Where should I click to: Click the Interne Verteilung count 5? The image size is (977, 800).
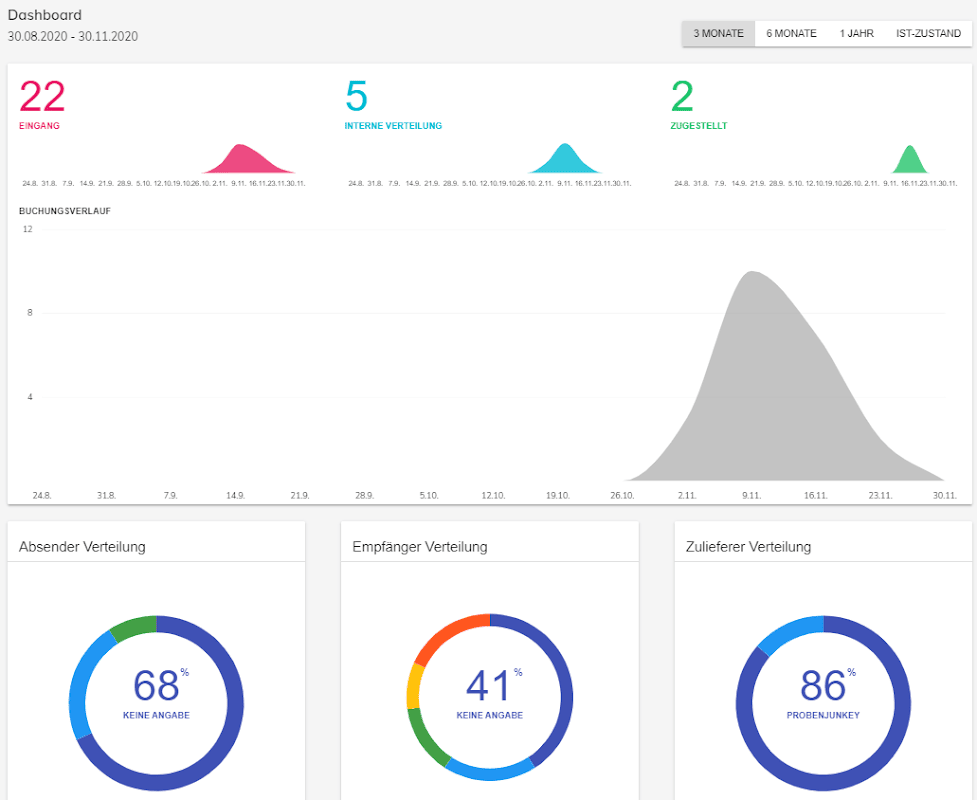point(356,97)
